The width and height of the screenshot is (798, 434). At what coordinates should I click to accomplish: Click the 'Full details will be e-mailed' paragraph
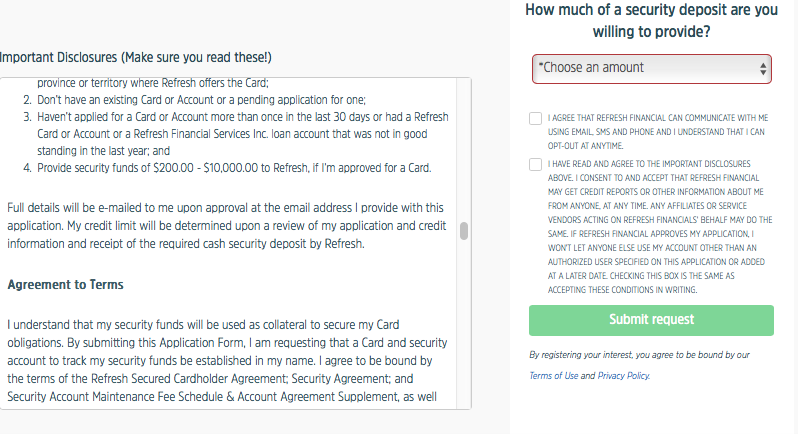coord(225,225)
